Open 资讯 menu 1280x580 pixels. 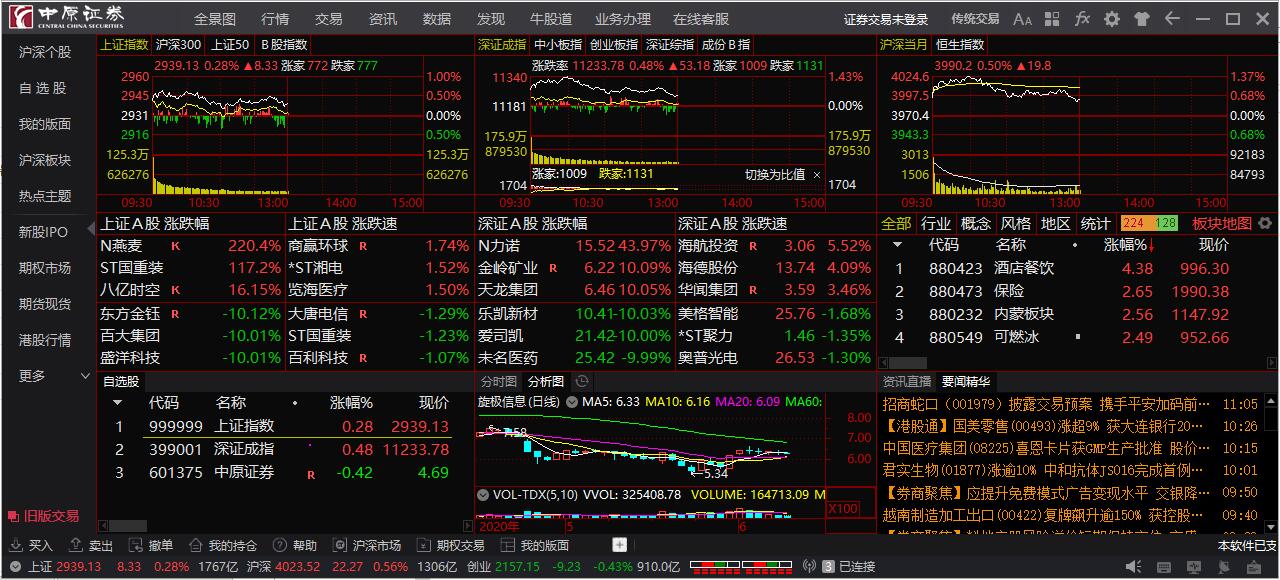point(382,19)
